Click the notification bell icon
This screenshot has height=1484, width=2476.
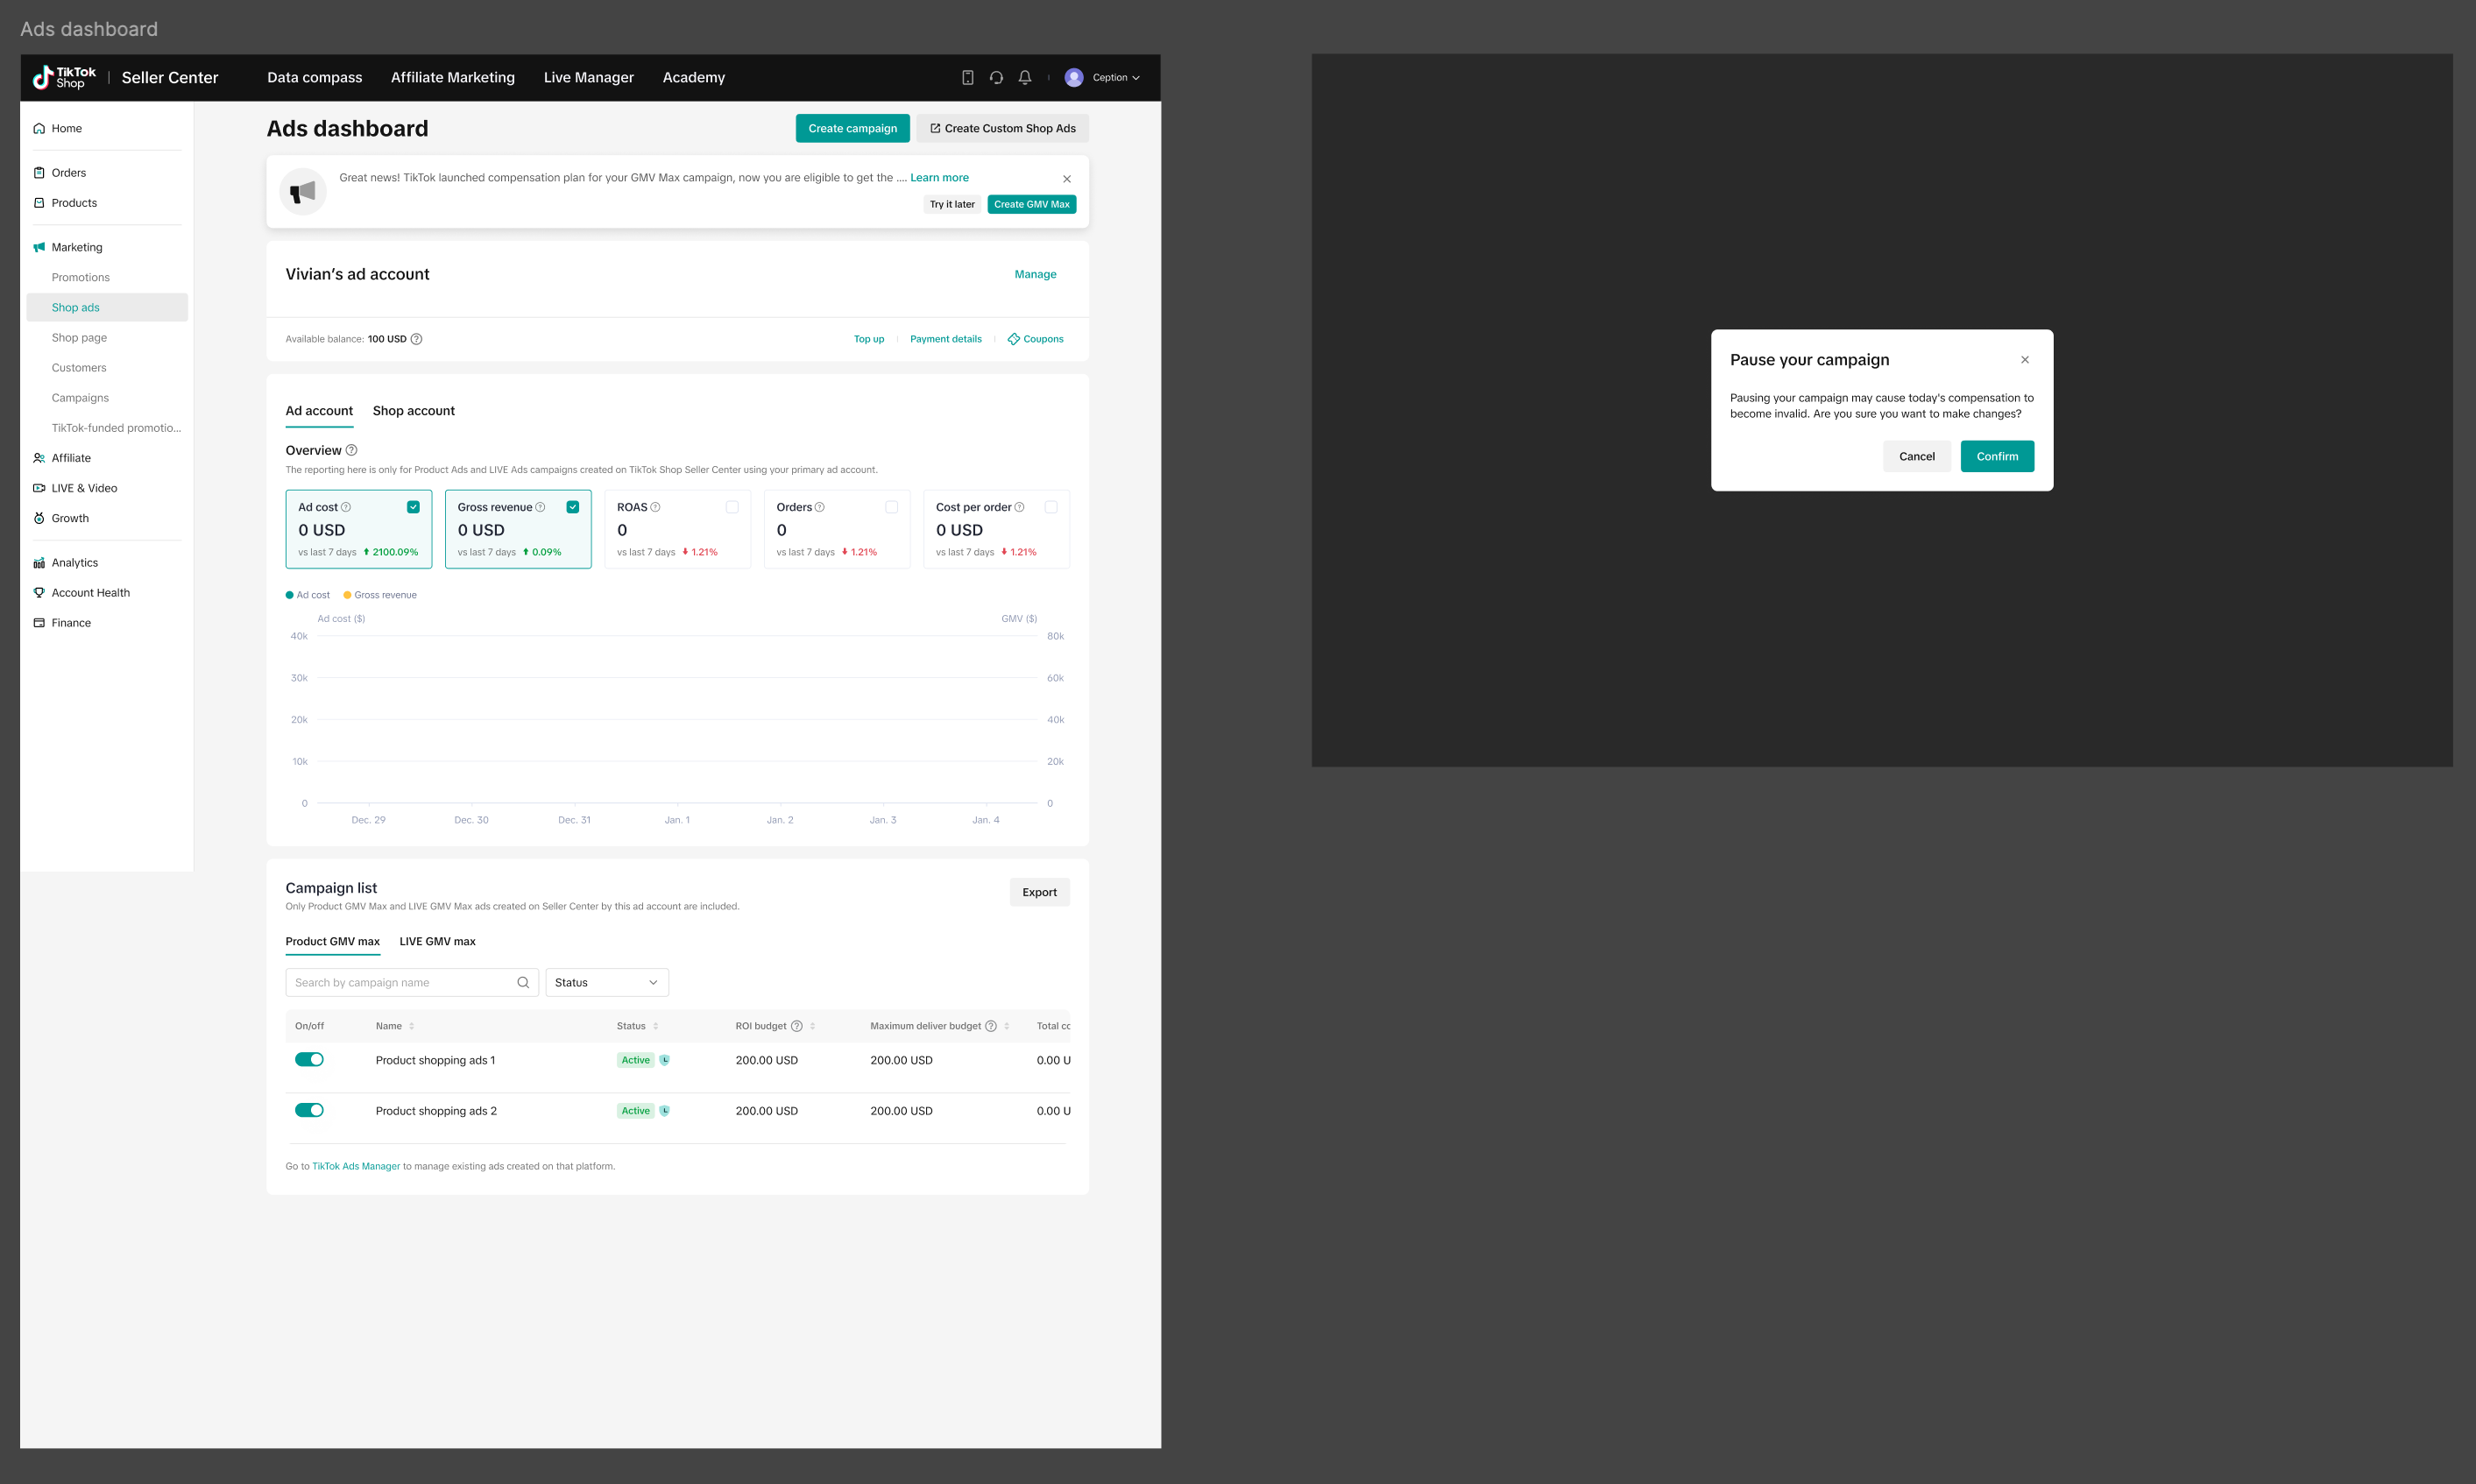tap(1024, 77)
